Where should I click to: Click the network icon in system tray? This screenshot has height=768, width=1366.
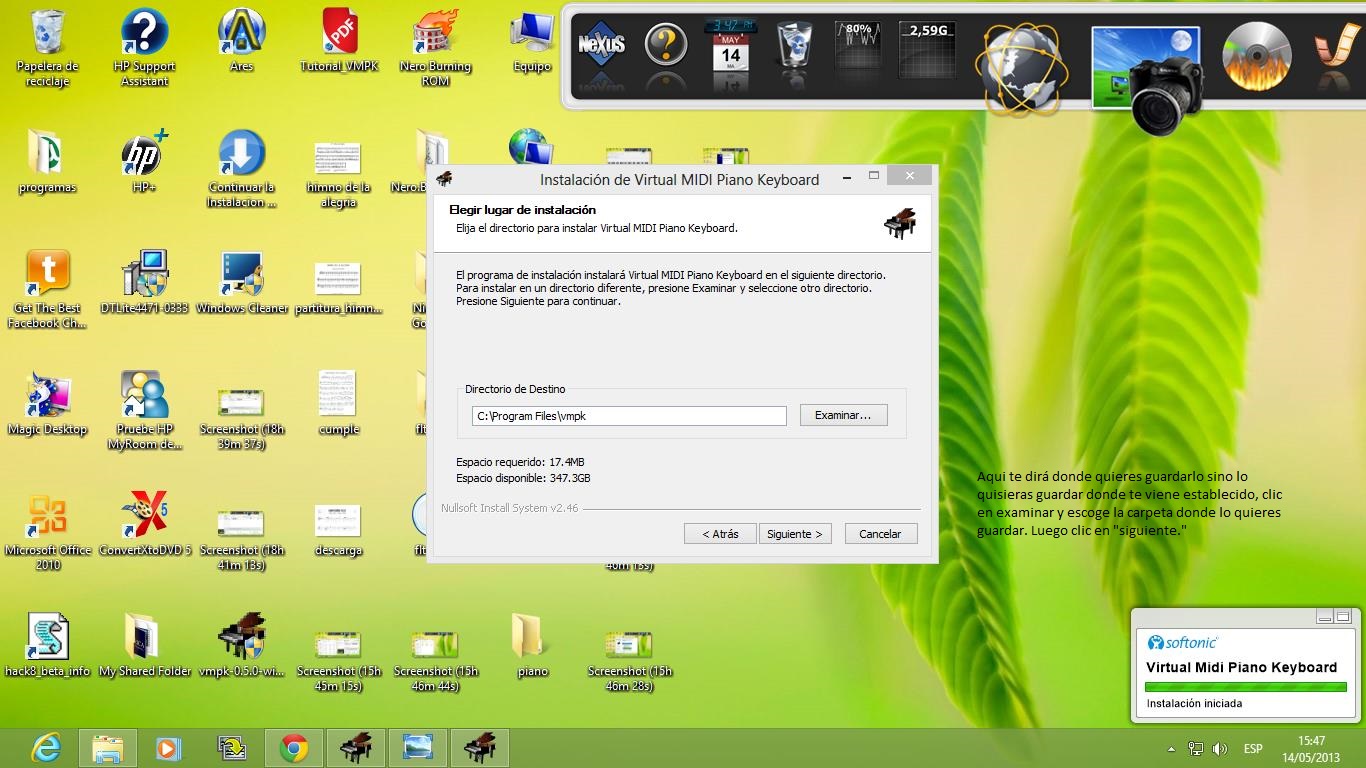coord(1195,748)
